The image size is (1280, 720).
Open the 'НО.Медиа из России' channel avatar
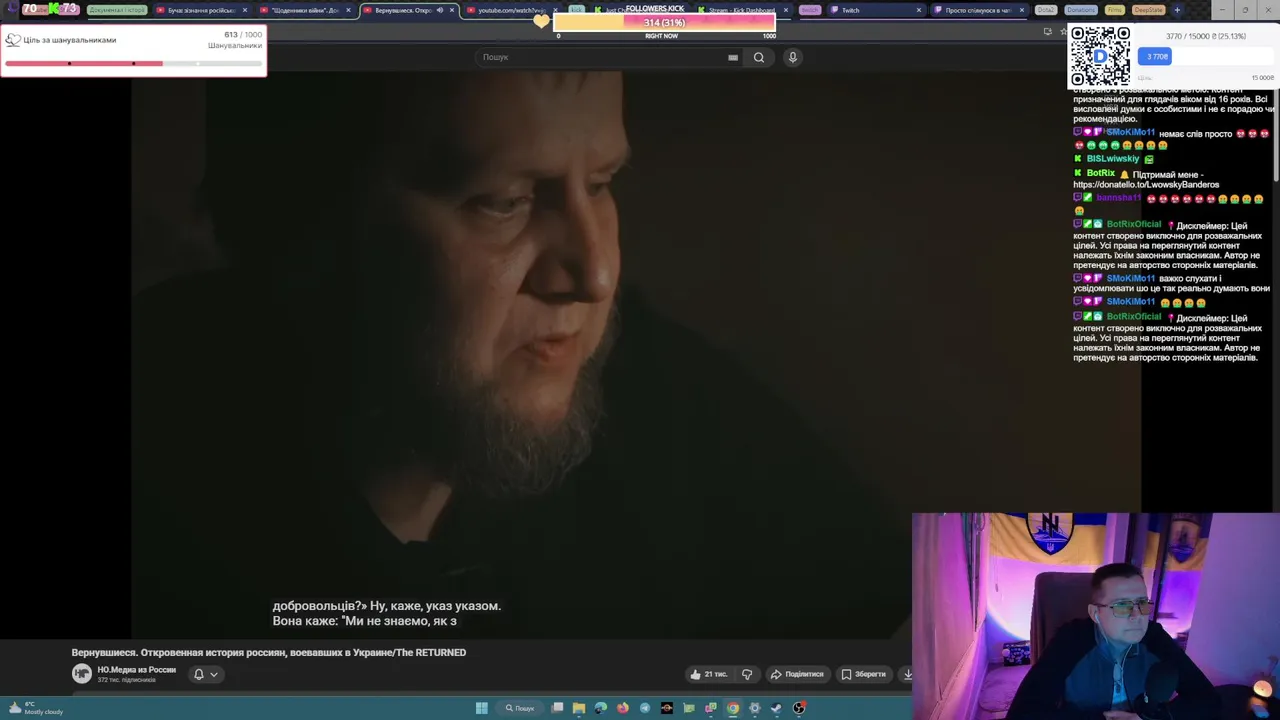click(82, 674)
